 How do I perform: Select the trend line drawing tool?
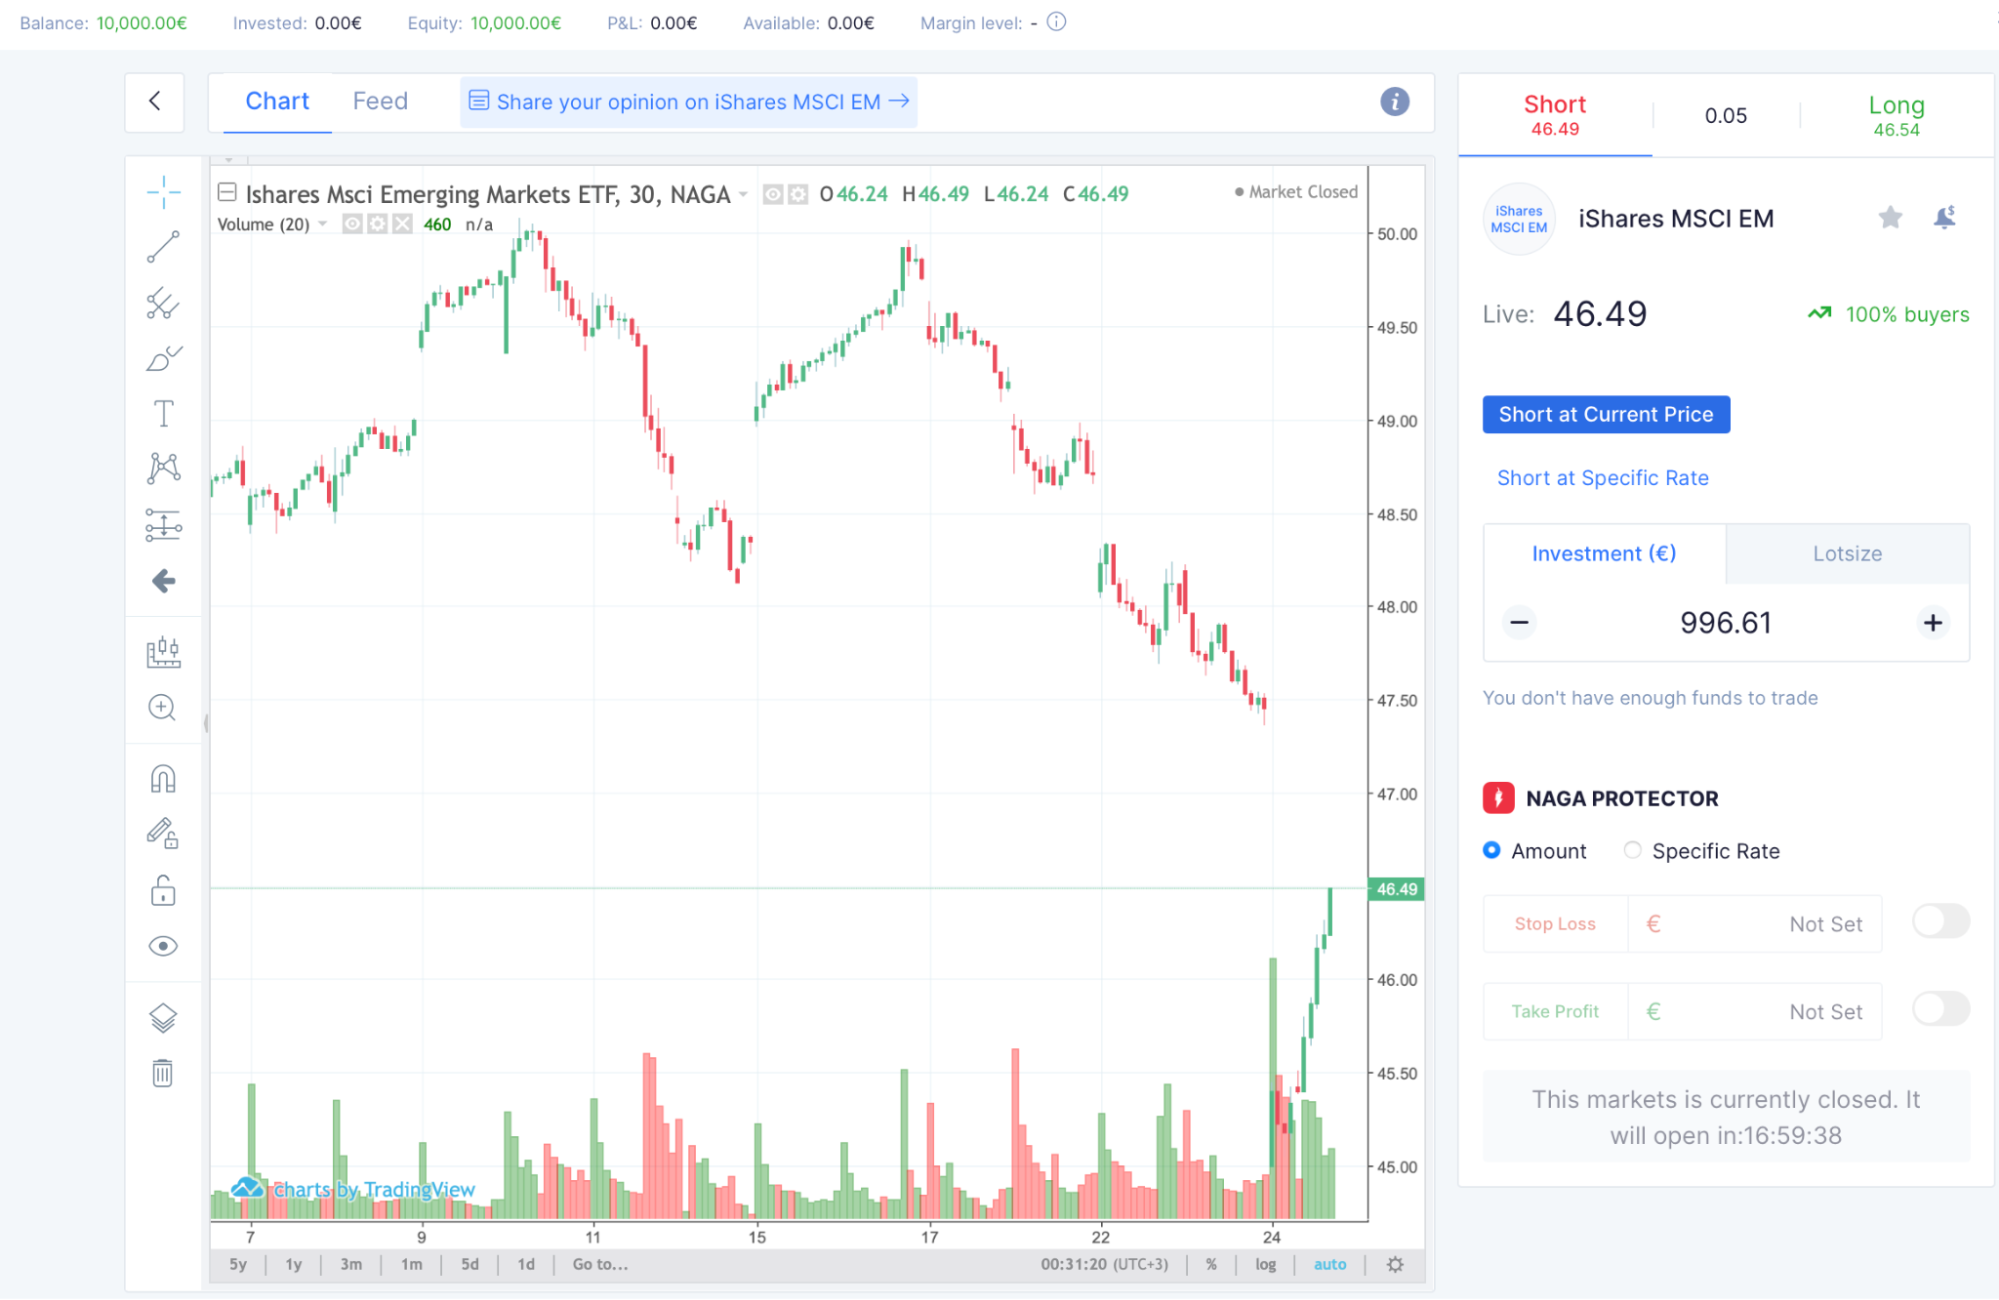coord(163,247)
